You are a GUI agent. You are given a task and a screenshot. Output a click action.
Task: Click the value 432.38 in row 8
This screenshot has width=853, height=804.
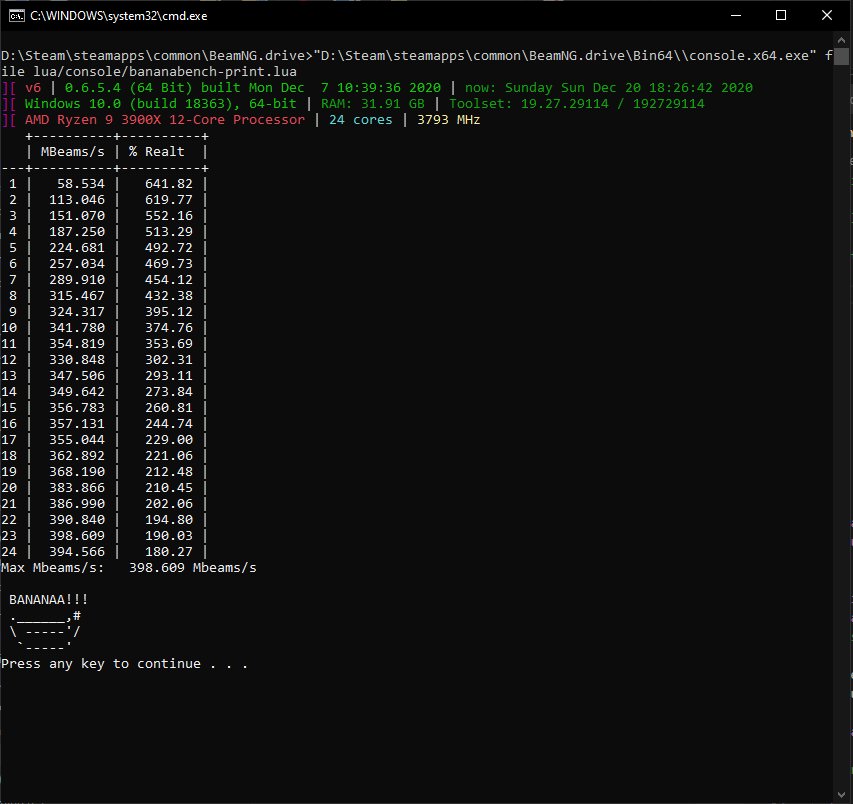[x=169, y=296]
